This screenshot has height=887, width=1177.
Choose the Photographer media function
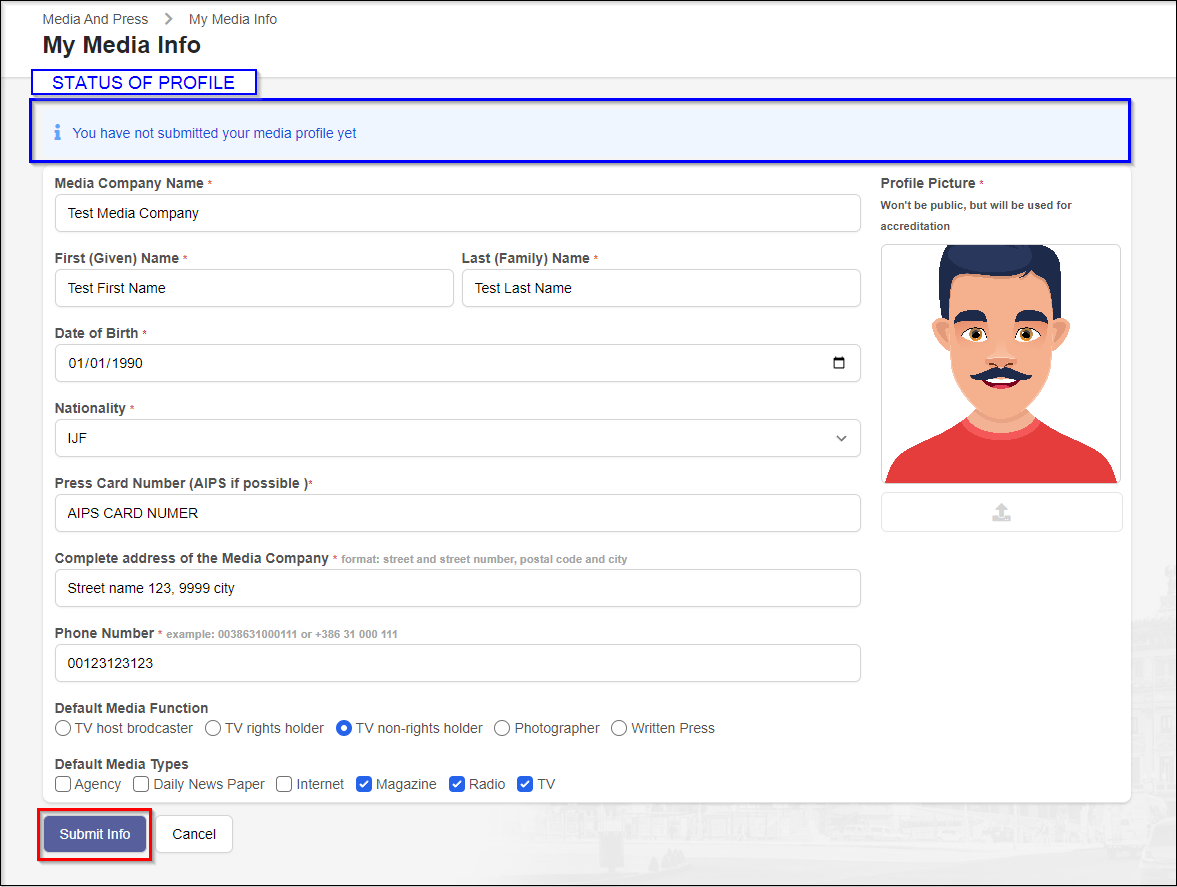tap(502, 728)
